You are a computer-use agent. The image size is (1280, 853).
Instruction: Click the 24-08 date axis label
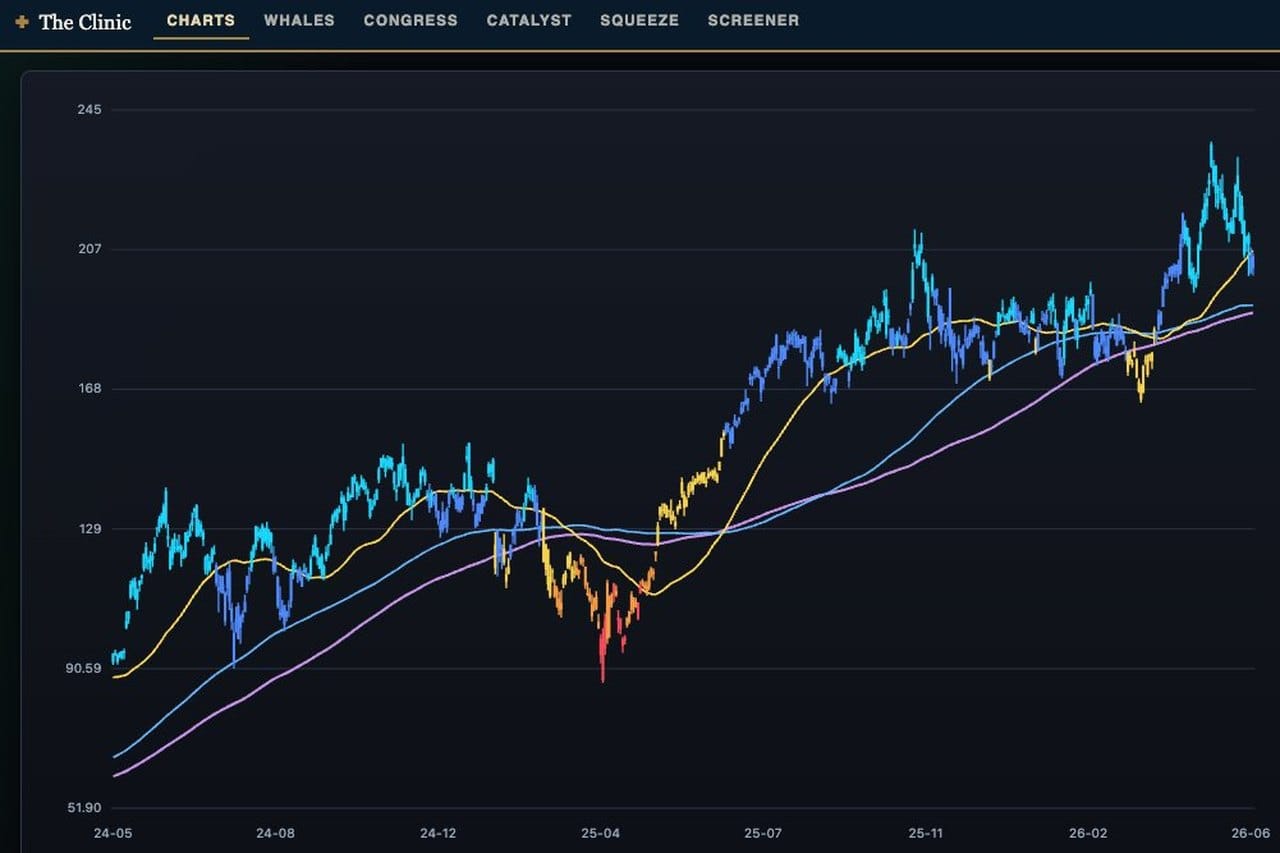(x=275, y=833)
